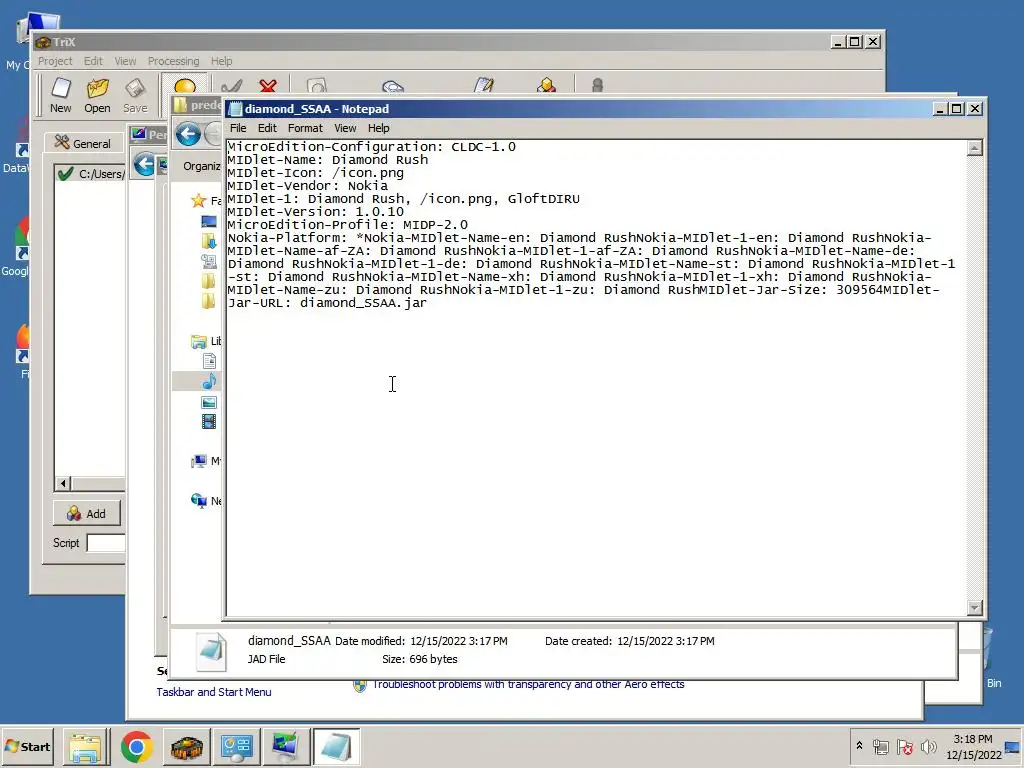Click the volume speaker tray icon
Screen dimensions: 1024x768
point(928,746)
